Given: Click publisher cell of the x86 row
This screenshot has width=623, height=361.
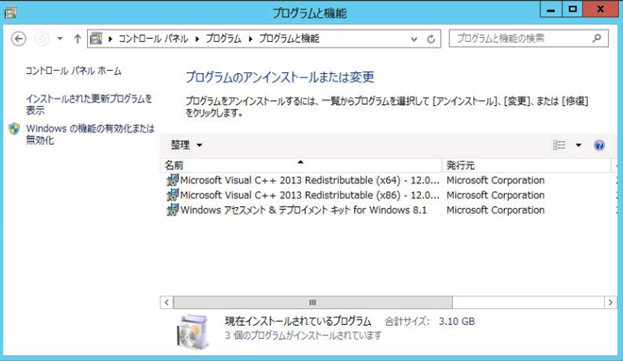Looking at the screenshot, I should (495, 195).
